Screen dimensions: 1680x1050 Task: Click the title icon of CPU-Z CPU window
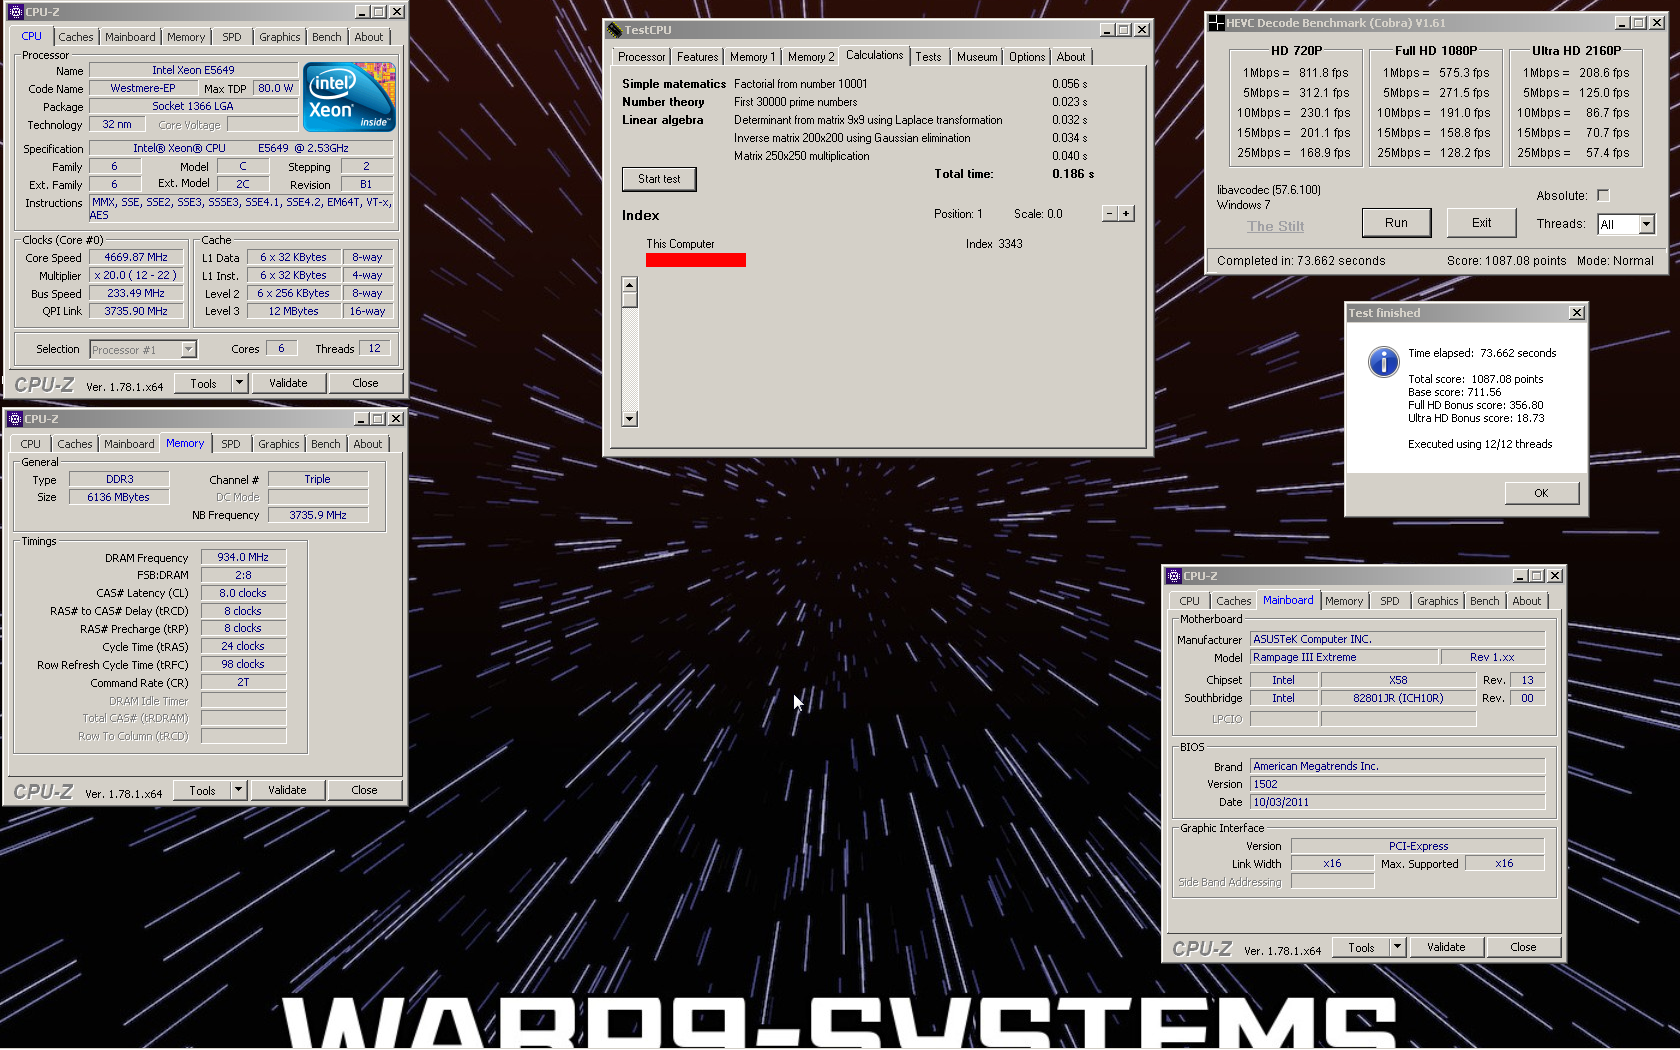tap(15, 12)
